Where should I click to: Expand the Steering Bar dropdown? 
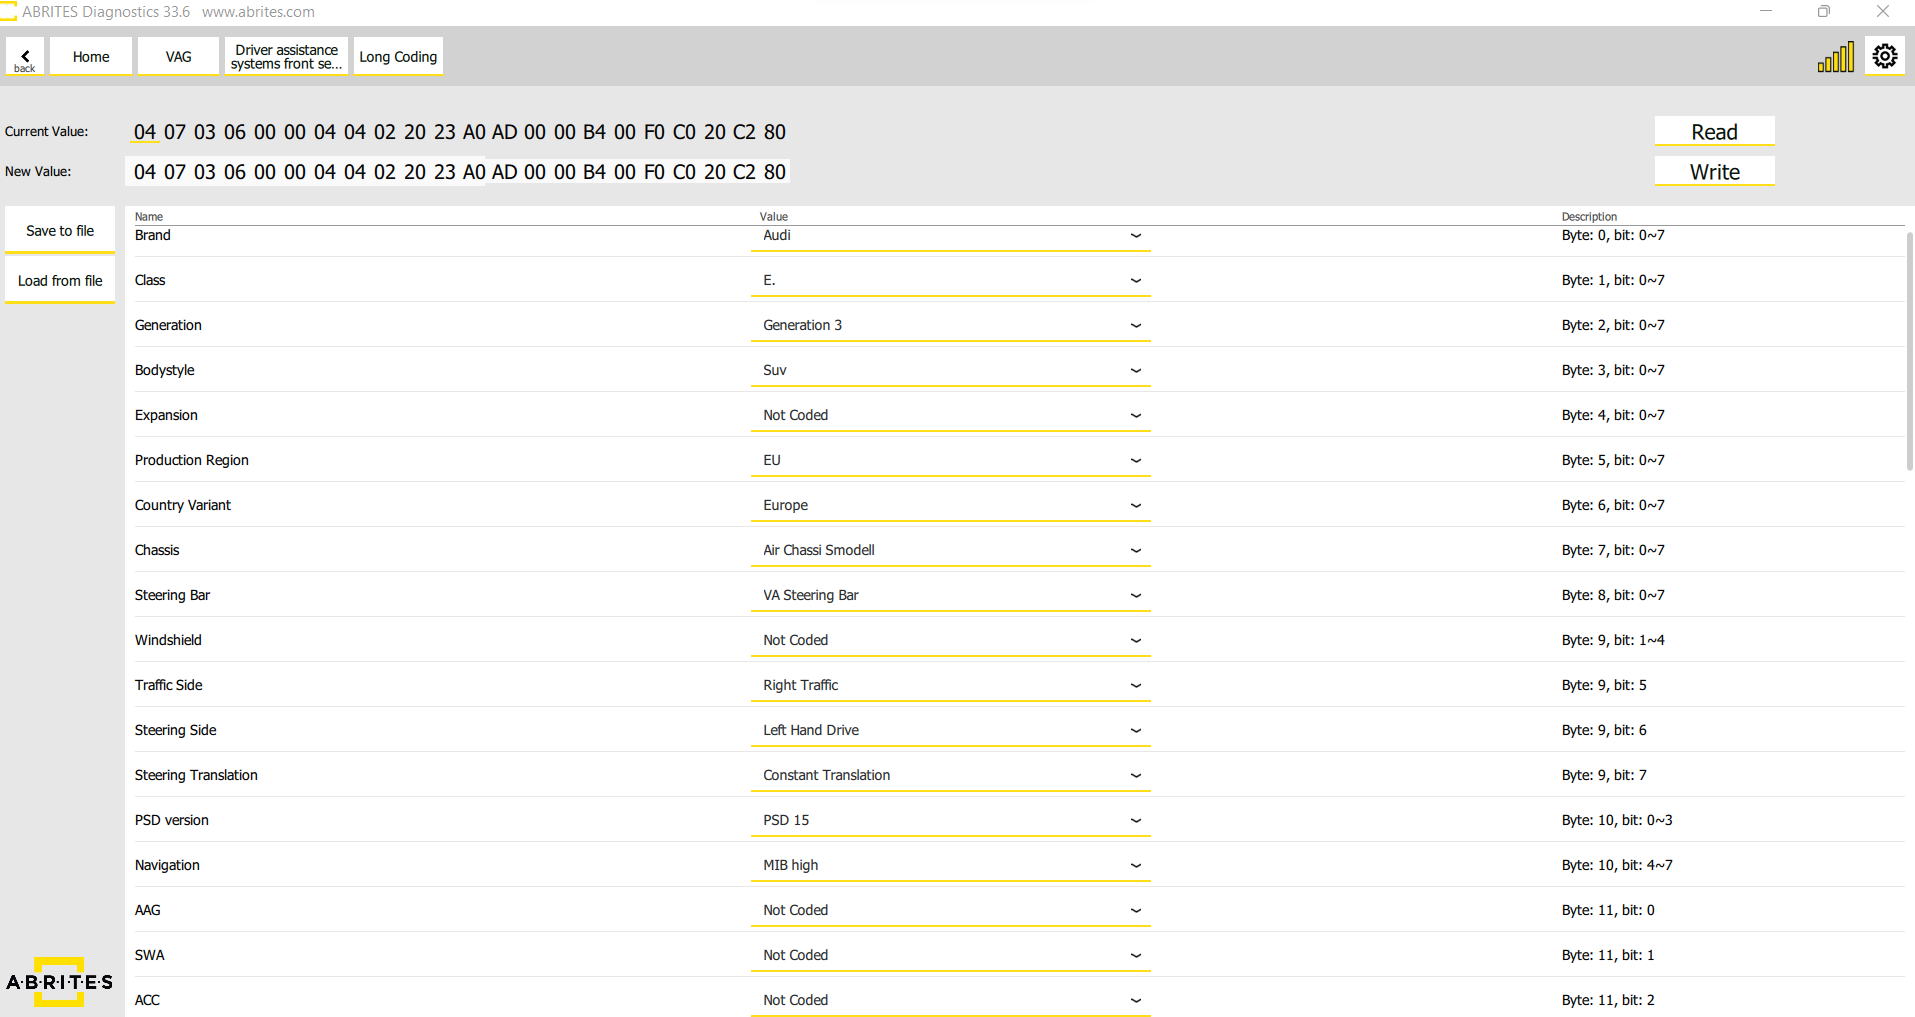pyautogui.click(x=951, y=596)
